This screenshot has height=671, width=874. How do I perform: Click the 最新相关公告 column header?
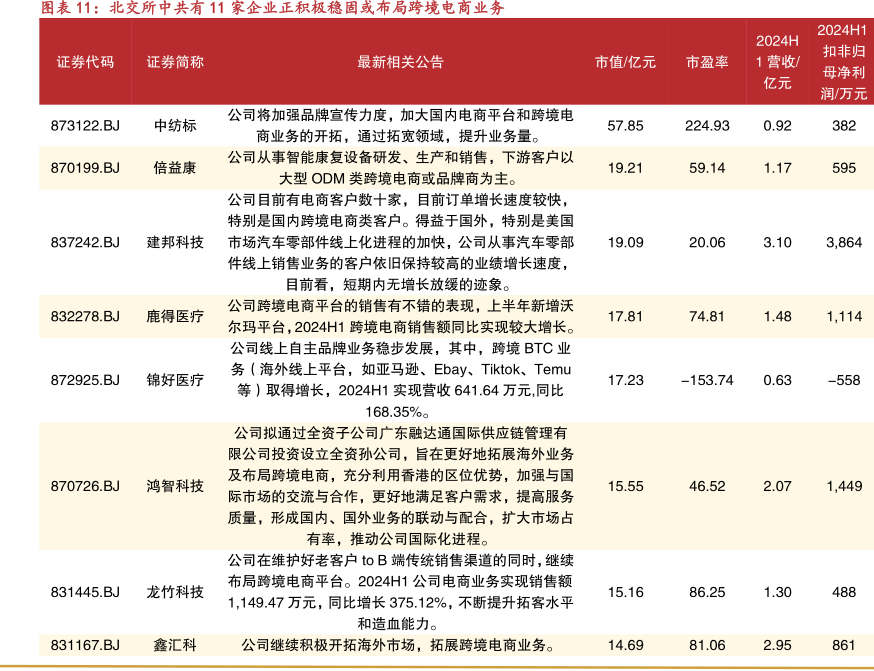click(x=400, y=62)
